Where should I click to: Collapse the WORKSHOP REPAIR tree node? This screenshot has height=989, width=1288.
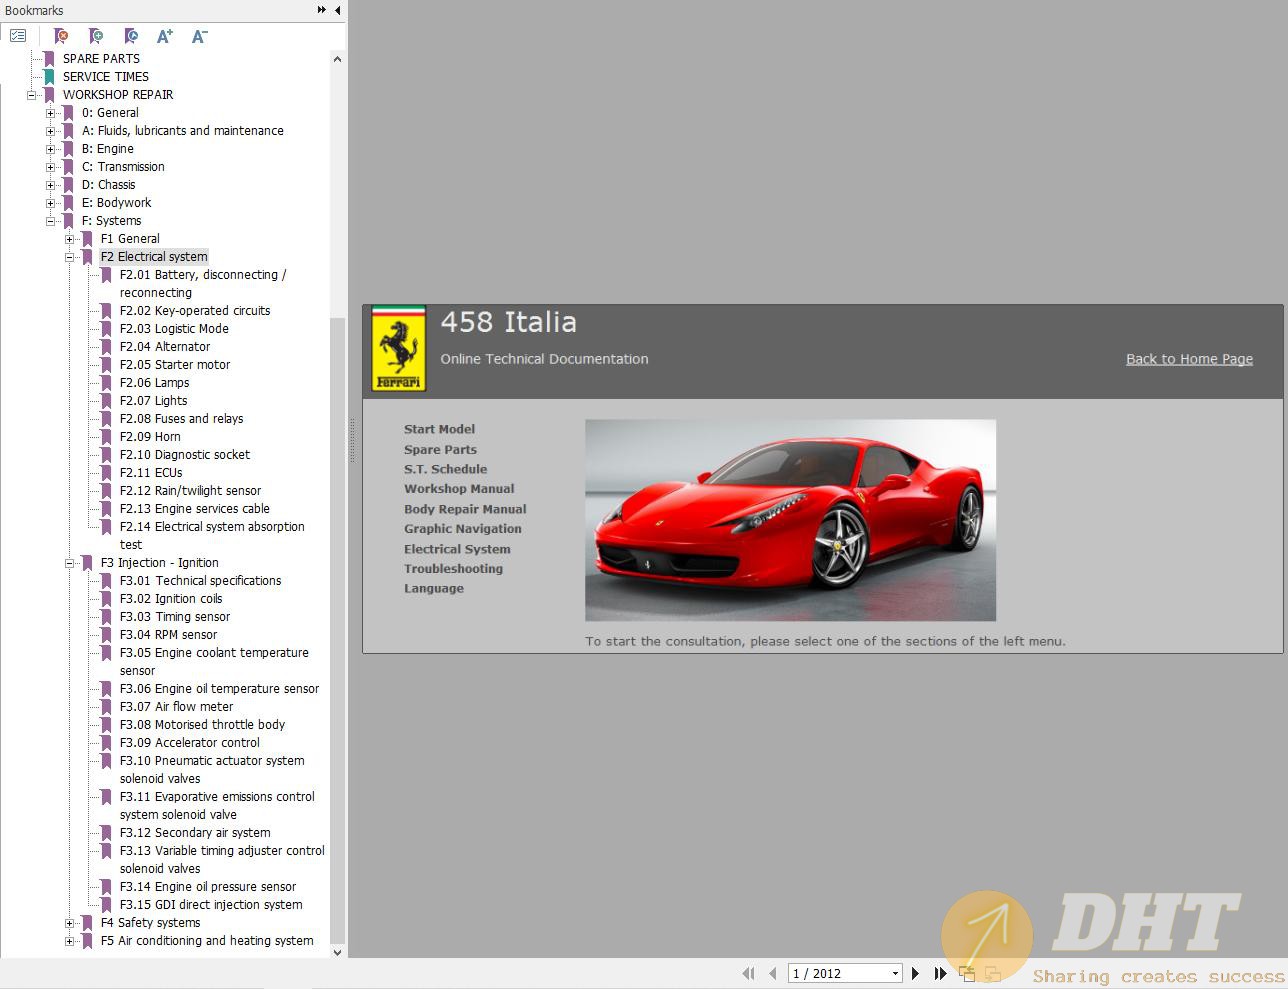click(x=31, y=95)
